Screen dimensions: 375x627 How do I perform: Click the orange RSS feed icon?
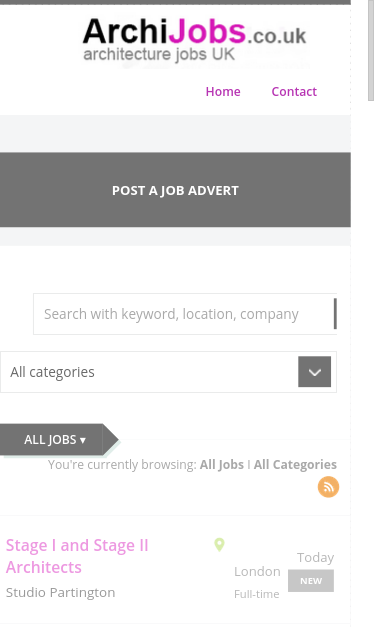tap(328, 487)
